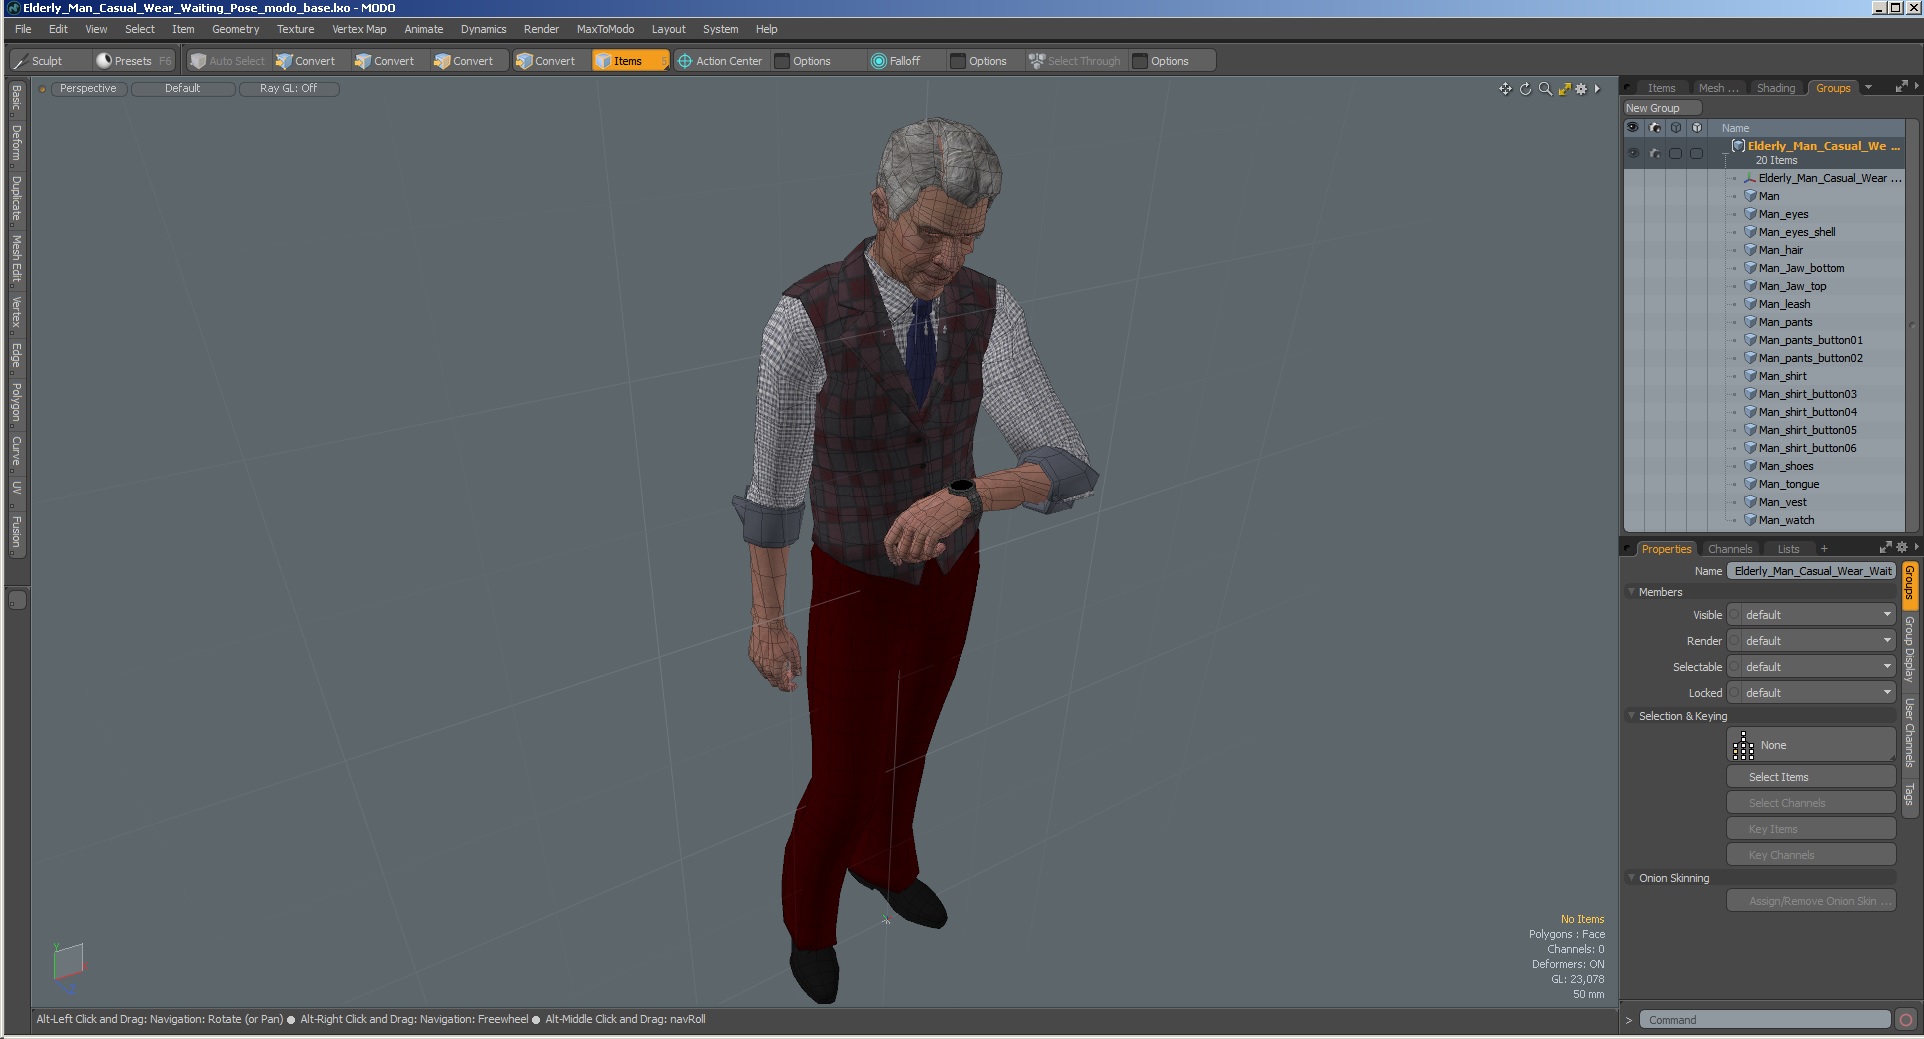Toggle the Visible channel keyframe circle
Image resolution: width=1924 pixels, height=1039 pixels.
pyautogui.click(x=1735, y=615)
